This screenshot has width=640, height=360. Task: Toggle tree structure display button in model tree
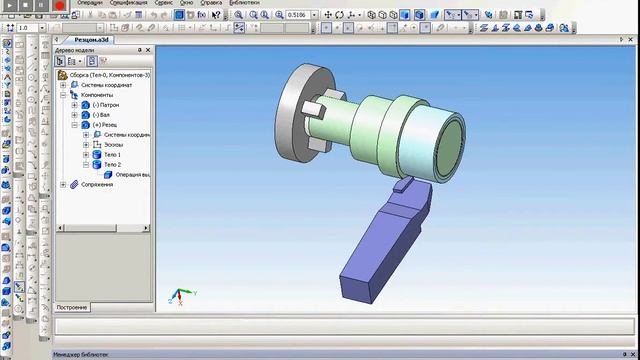point(60,61)
